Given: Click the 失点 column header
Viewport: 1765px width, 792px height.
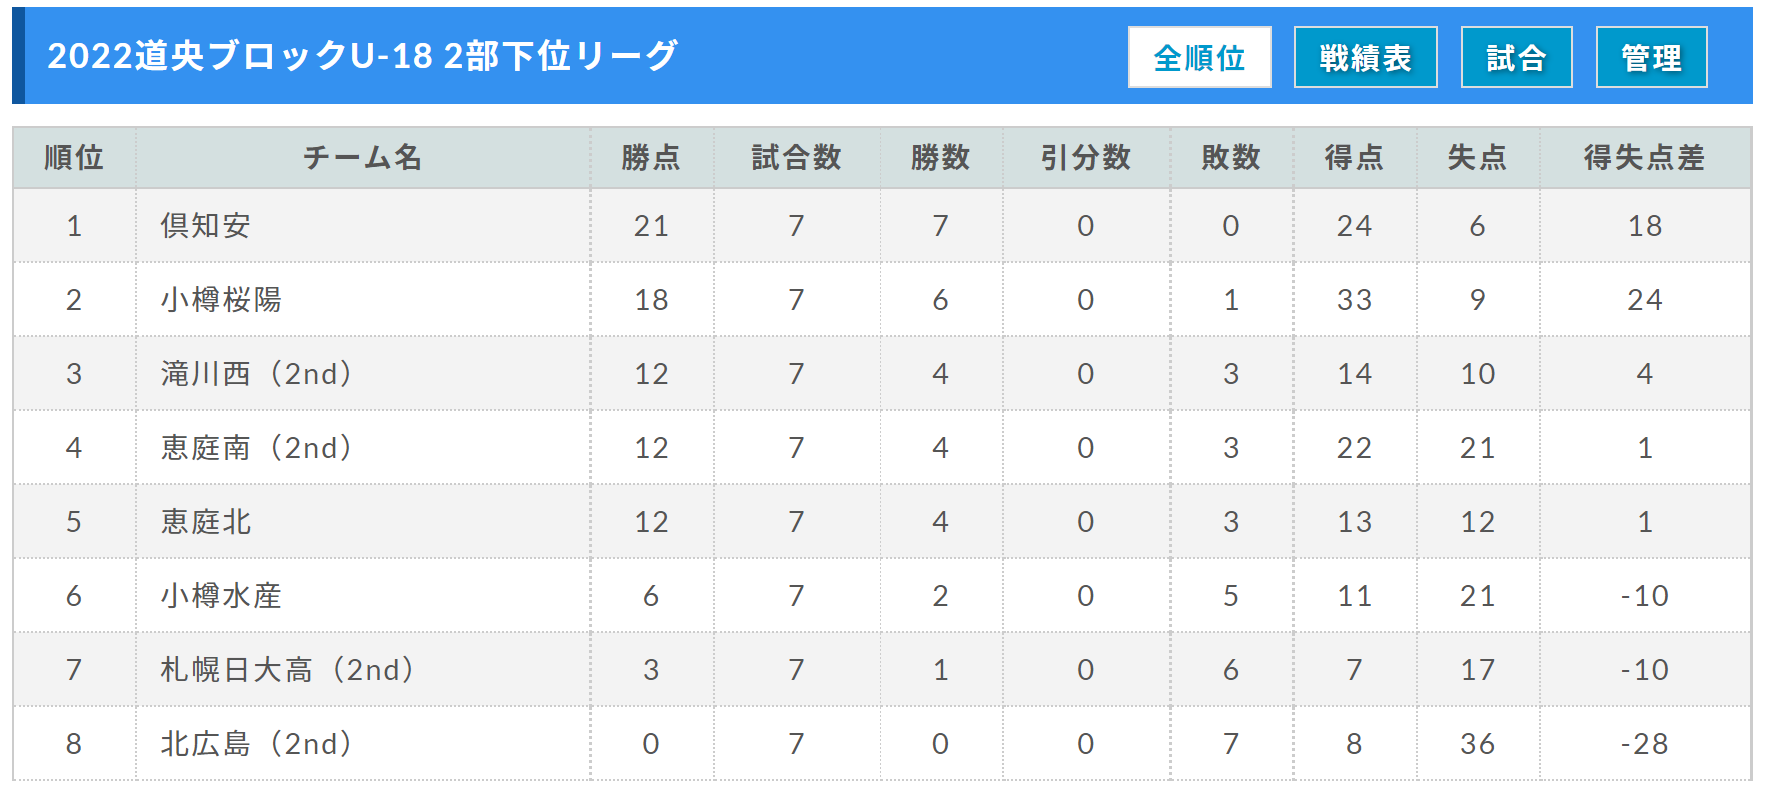Looking at the screenshot, I should point(1477,158).
